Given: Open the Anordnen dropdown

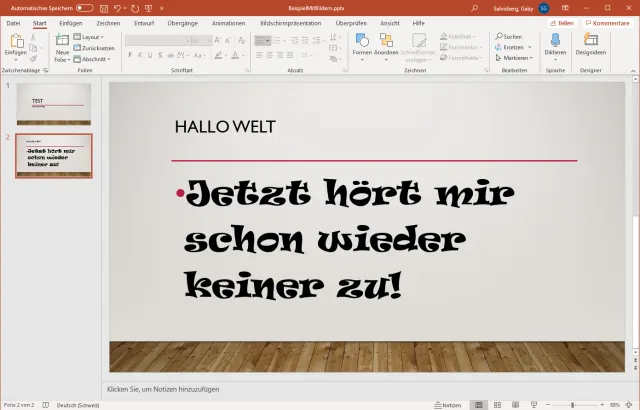Looking at the screenshot, I should pos(386,45).
